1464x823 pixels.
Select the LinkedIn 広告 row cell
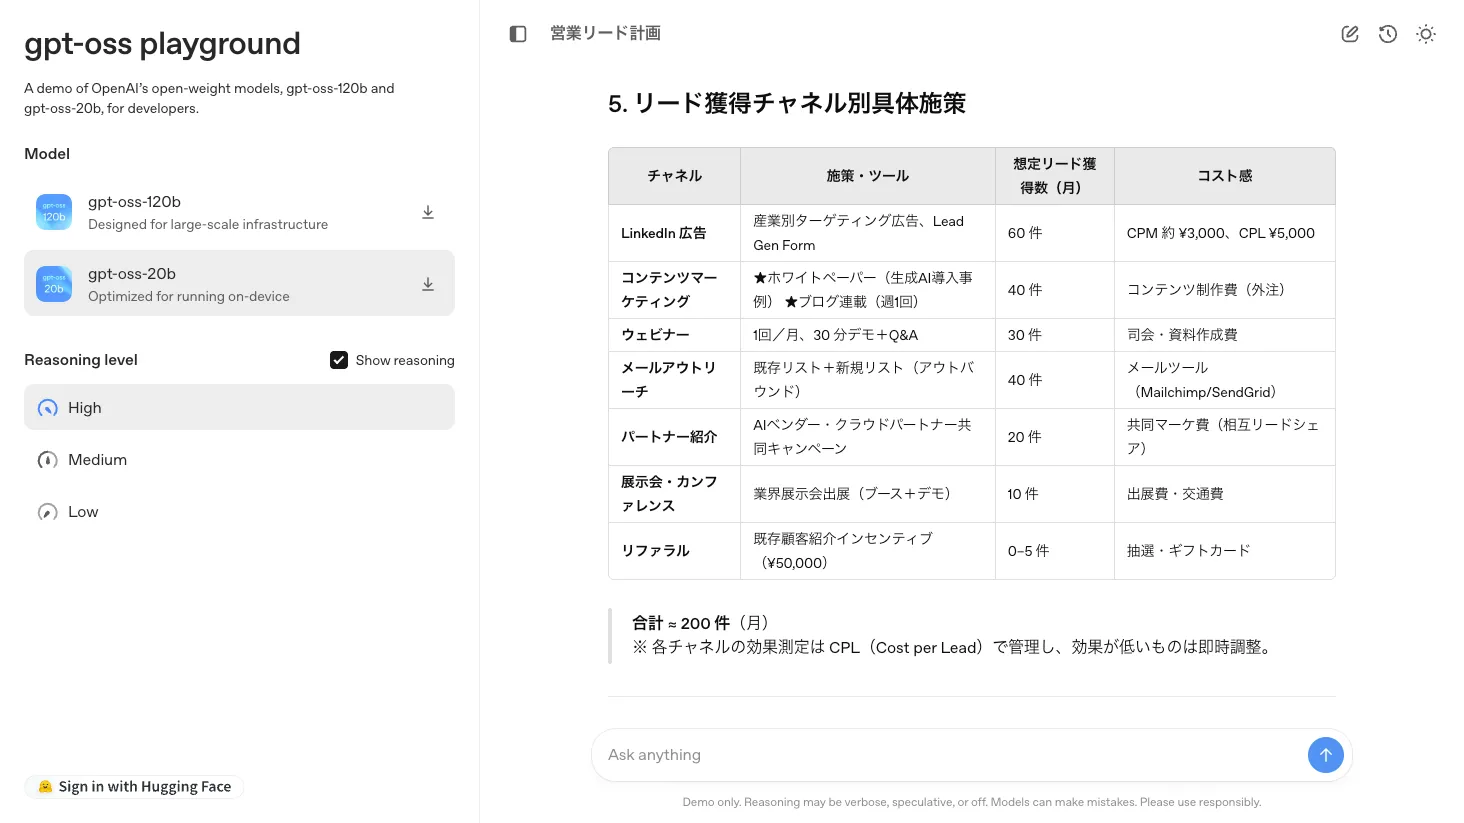coord(675,233)
